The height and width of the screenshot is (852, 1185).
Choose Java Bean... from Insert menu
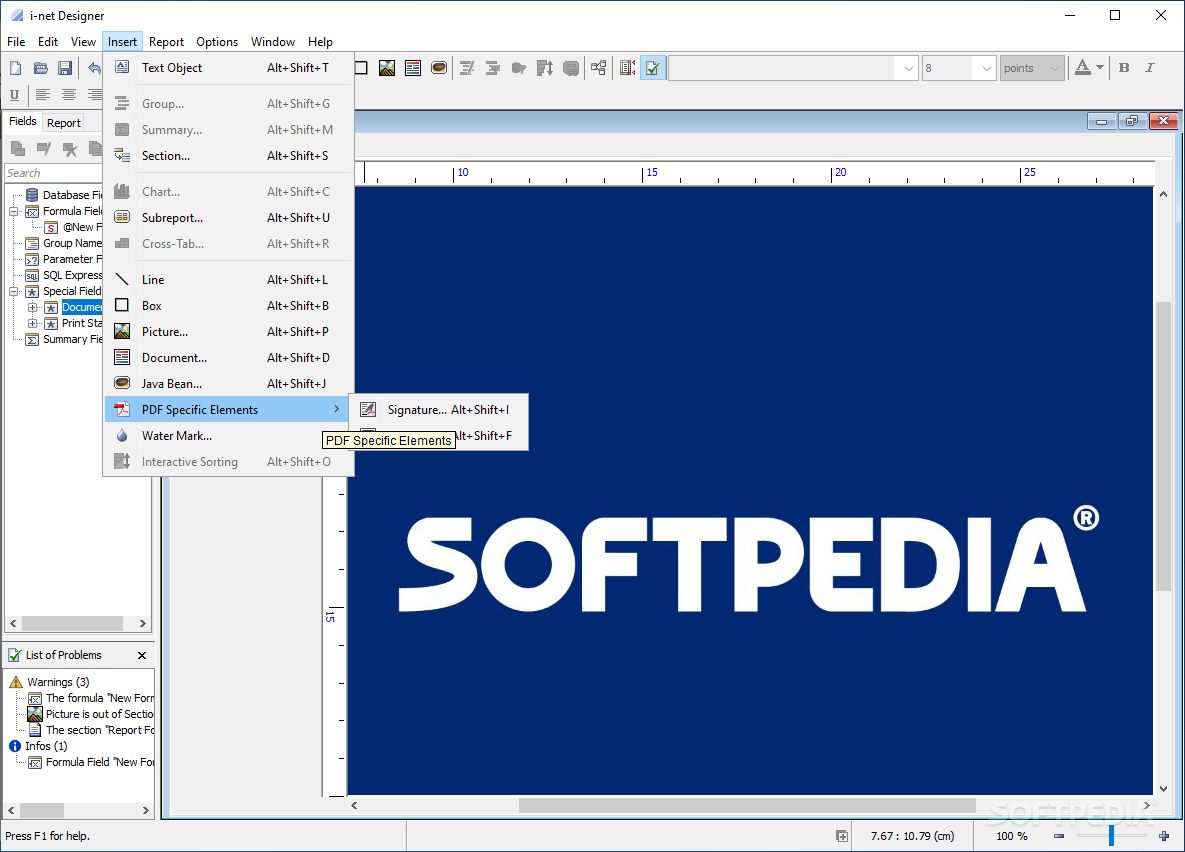click(x=229, y=383)
